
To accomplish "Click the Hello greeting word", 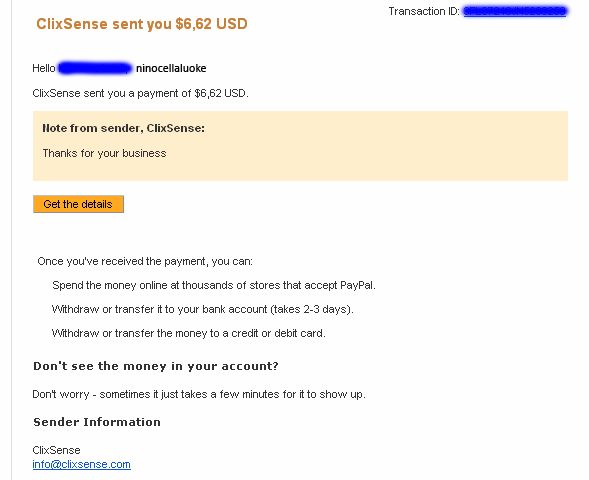I will [44, 68].
